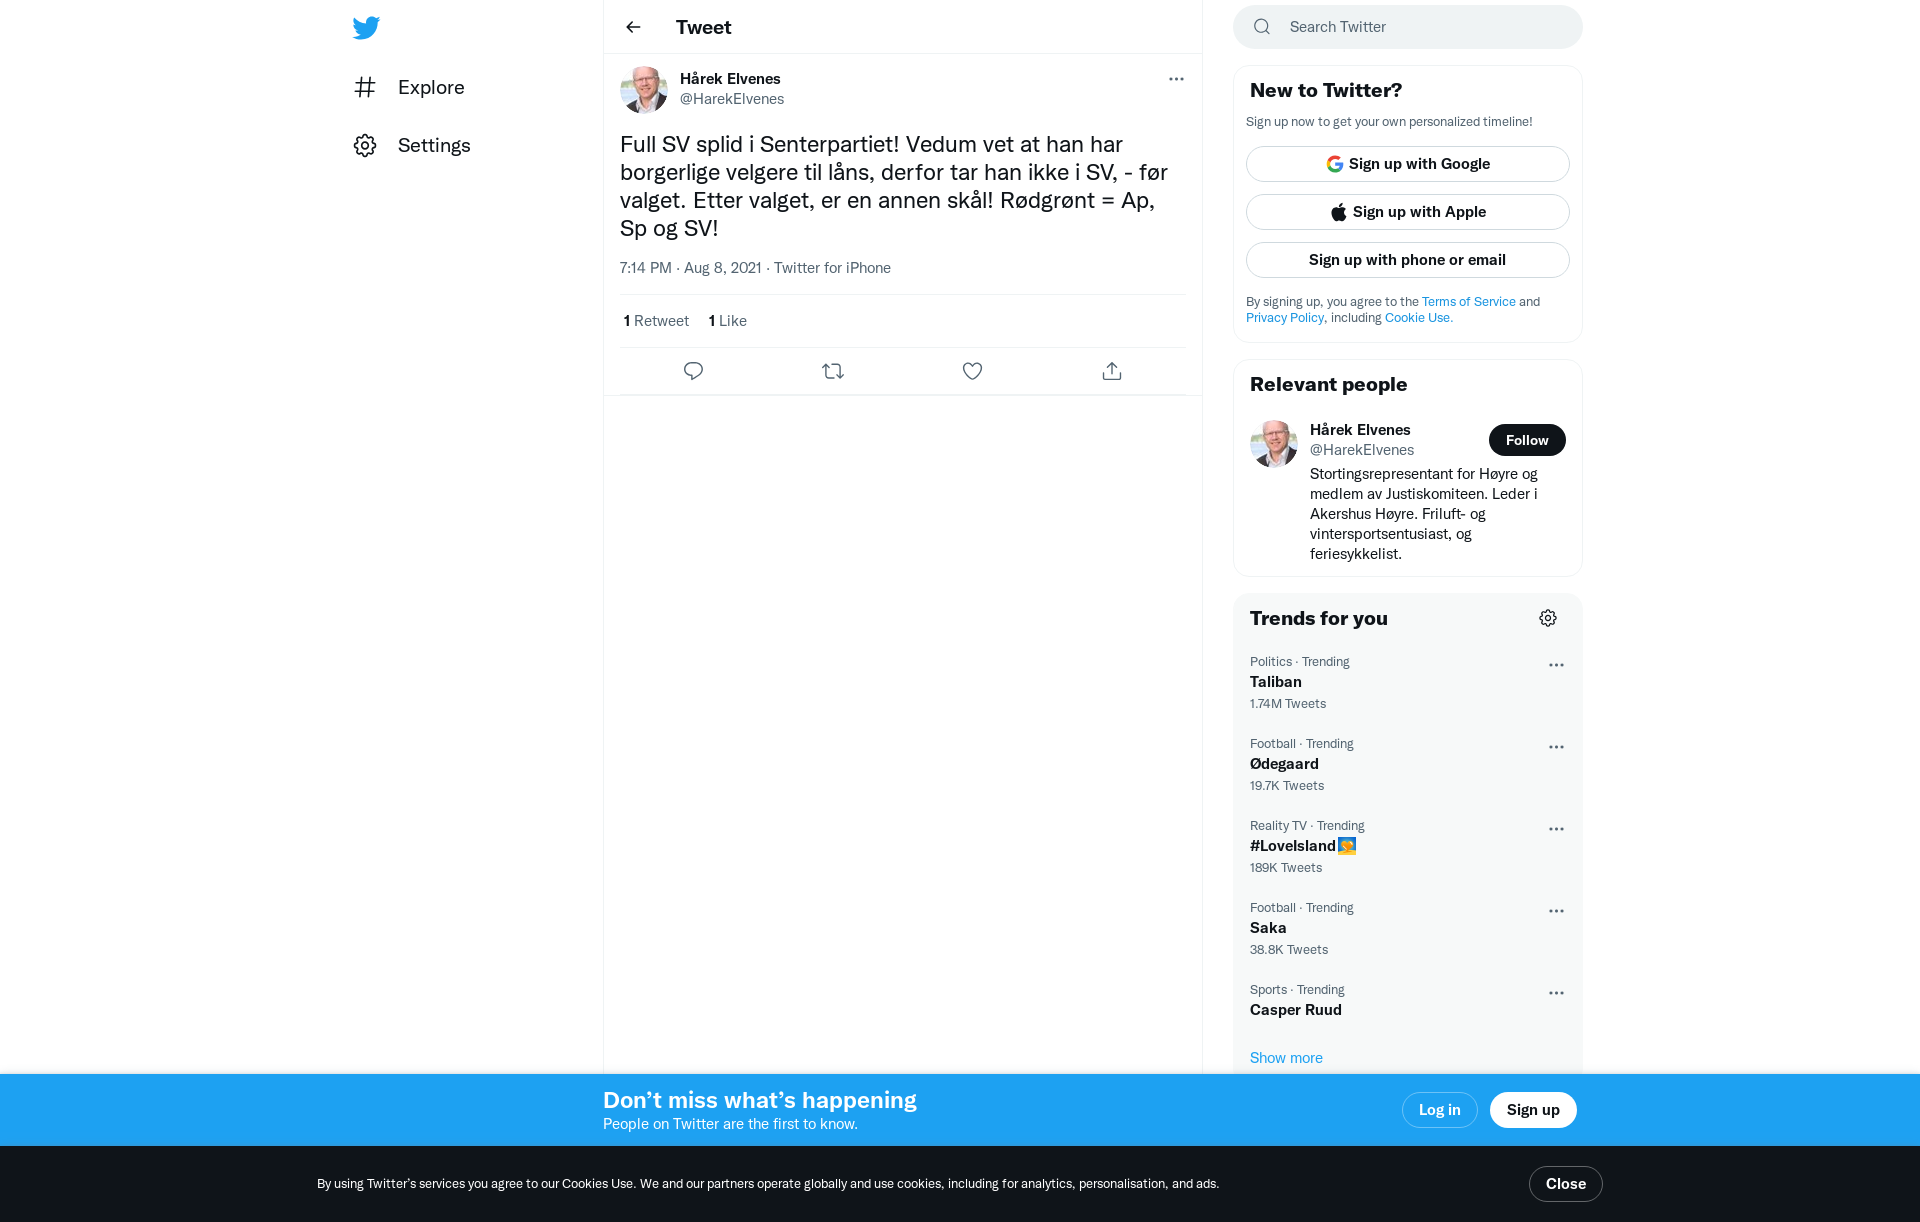The image size is (1920, 1222).
Task: Open Trends settings gear icon
Action: 1548,618
